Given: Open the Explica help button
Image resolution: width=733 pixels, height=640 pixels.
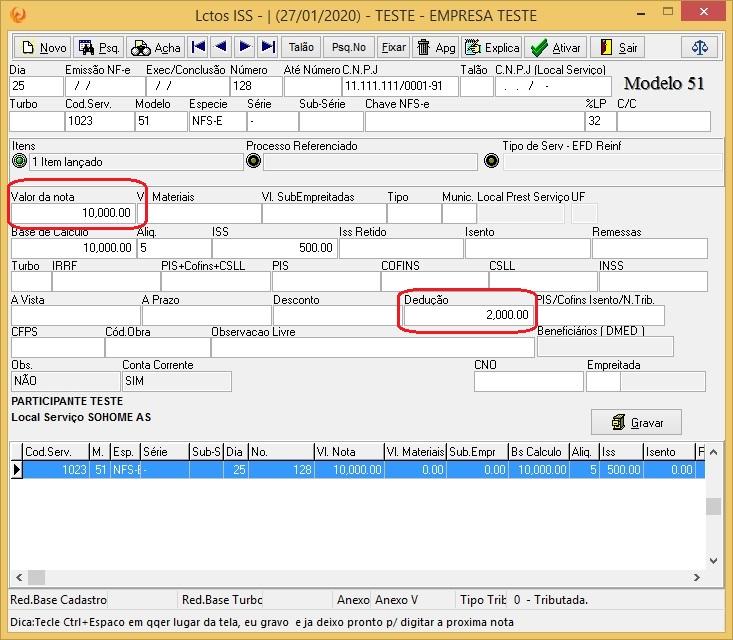Looking at the screenshot, I should (492, 47).
